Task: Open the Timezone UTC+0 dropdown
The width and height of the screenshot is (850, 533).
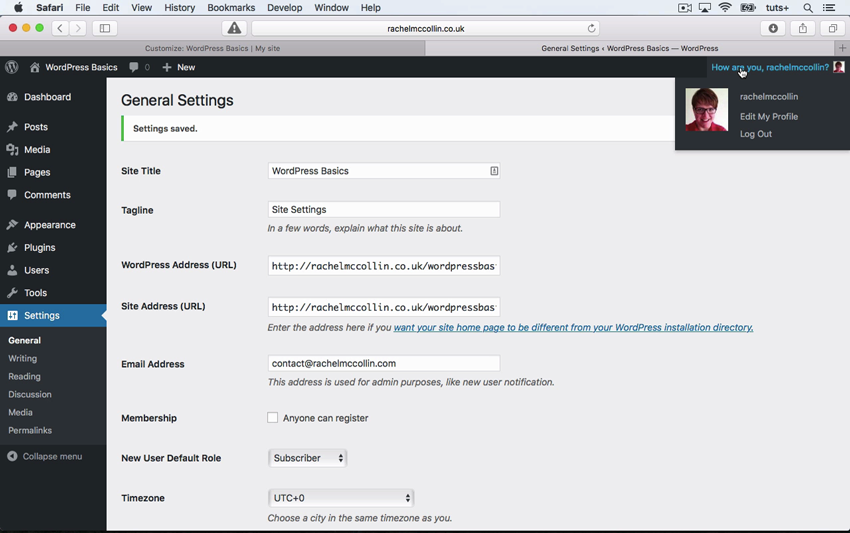Action: coord(341,498)
